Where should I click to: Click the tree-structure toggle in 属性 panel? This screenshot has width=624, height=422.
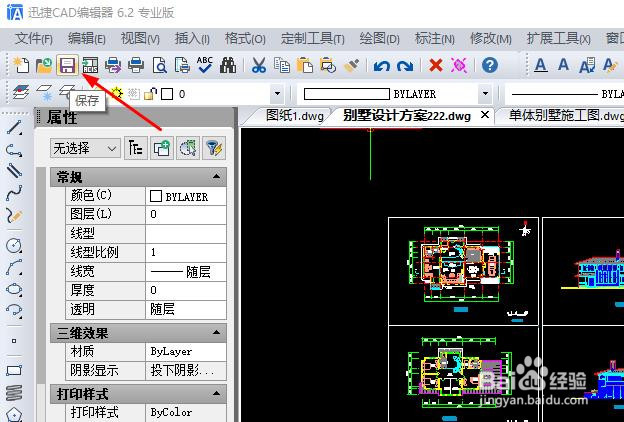[136, 148]
